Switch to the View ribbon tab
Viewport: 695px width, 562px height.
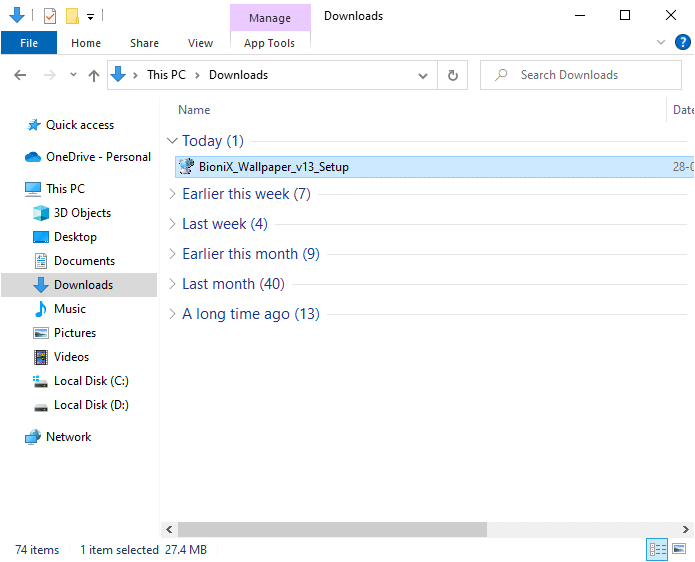200,43
